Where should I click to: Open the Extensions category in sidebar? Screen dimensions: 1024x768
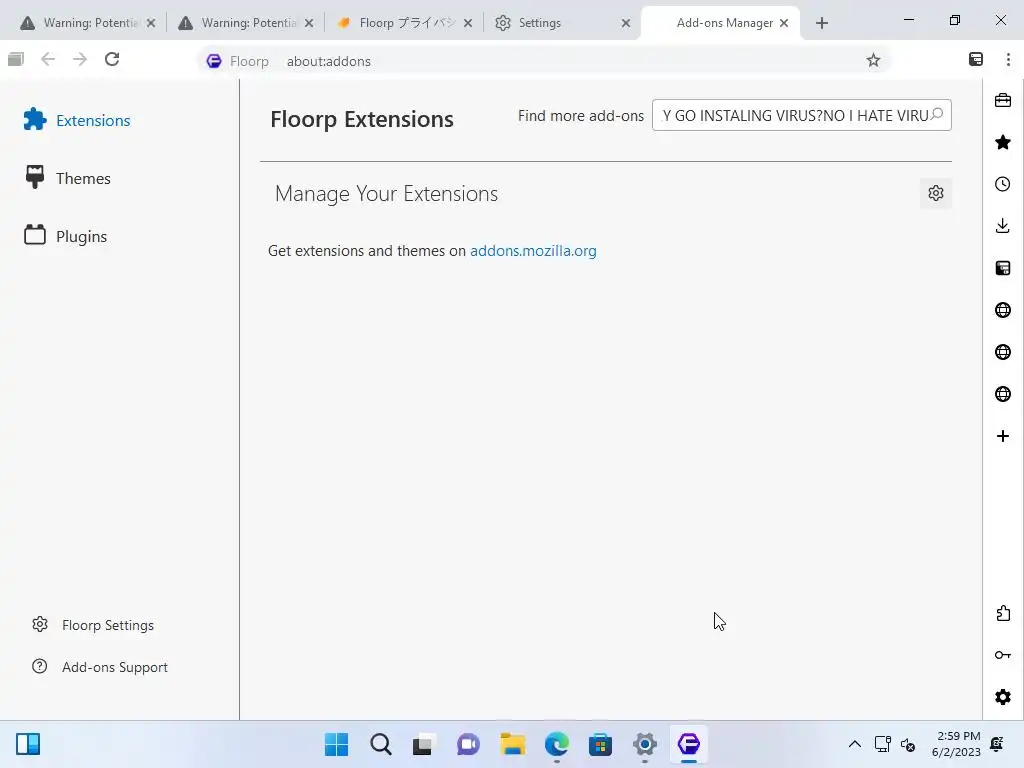pyautogui.click(x=76, y=120)
